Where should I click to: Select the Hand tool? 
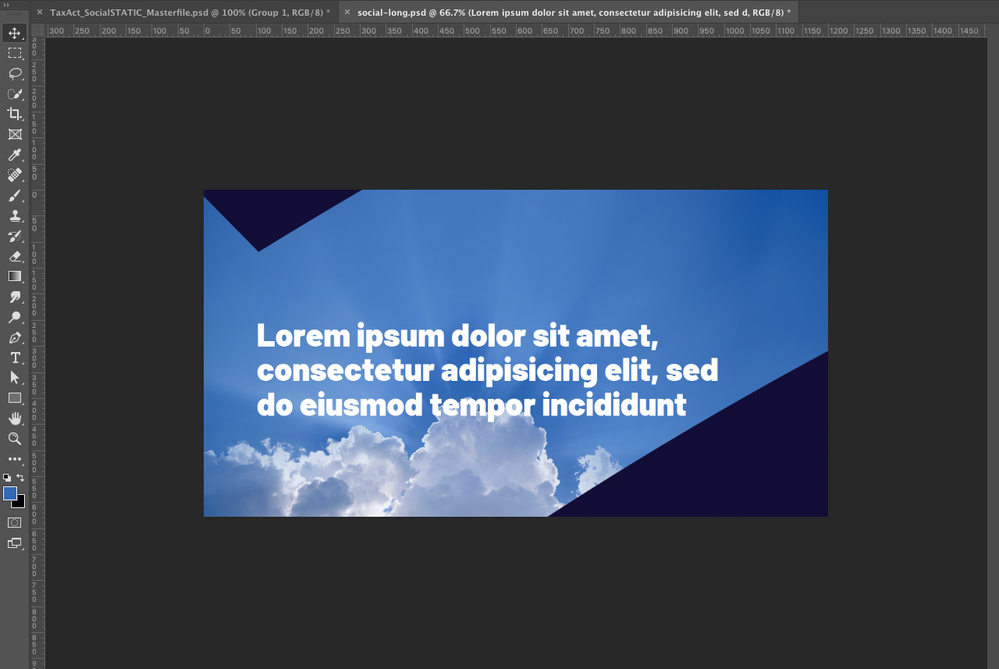tap(15, 419)
